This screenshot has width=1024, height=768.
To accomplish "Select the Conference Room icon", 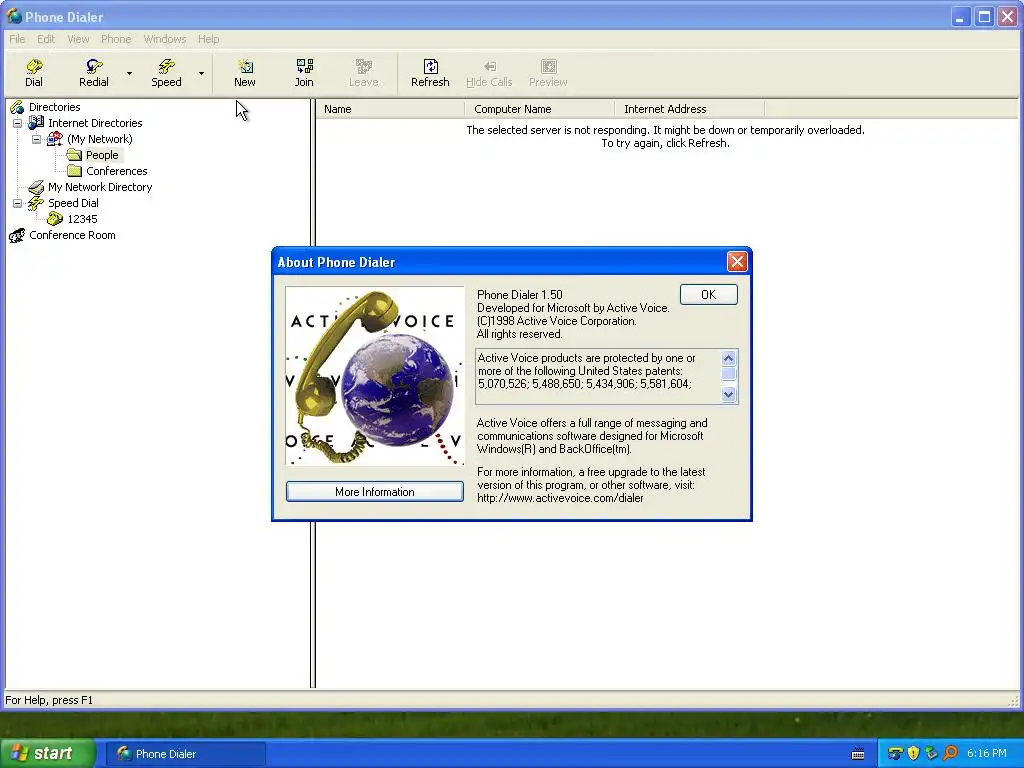I will click(x=17, y=235).
